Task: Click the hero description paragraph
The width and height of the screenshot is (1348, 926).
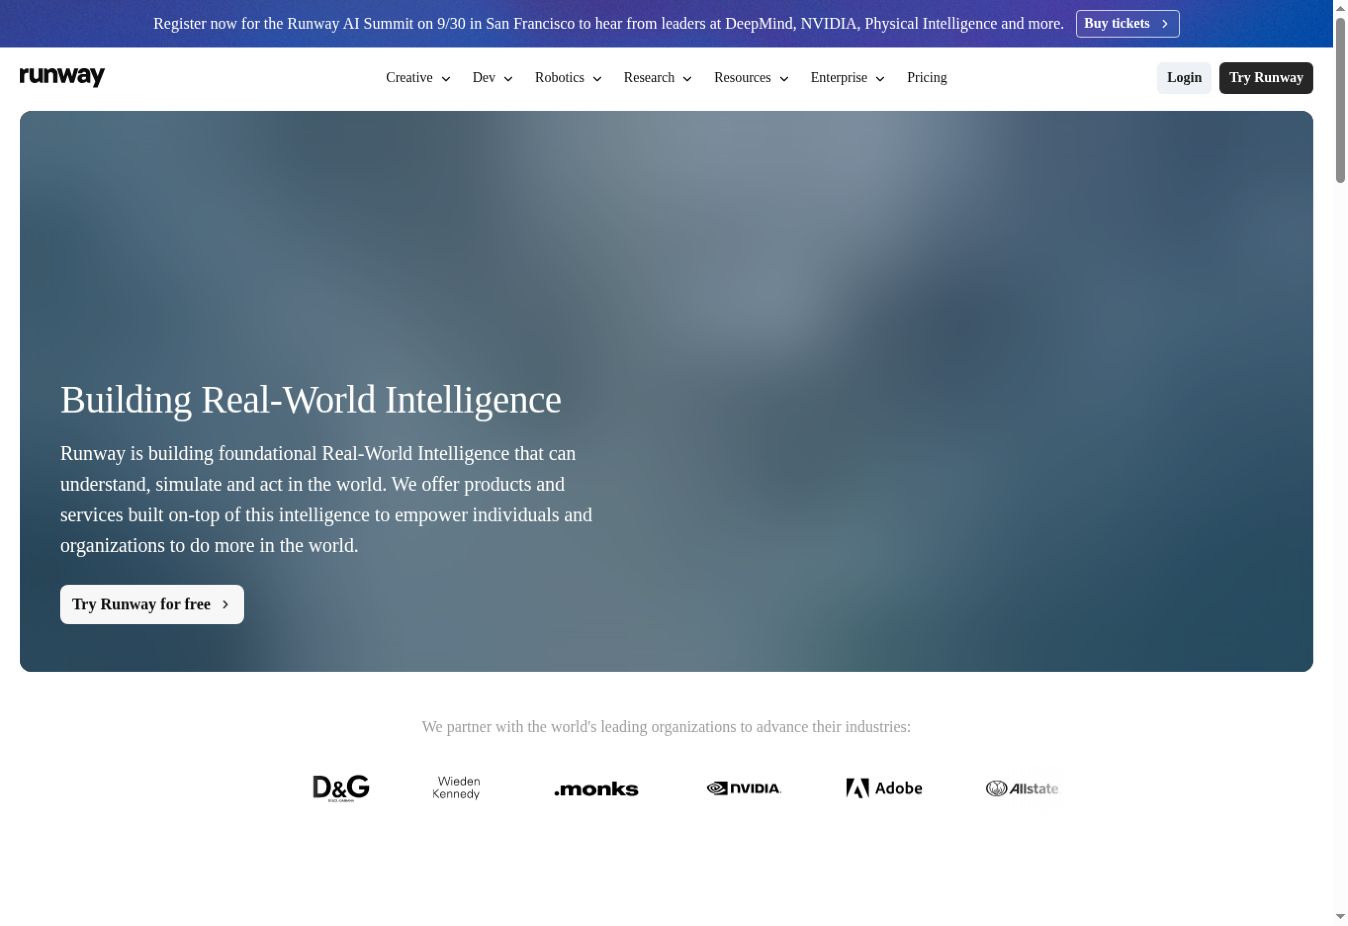Action: 326,499
